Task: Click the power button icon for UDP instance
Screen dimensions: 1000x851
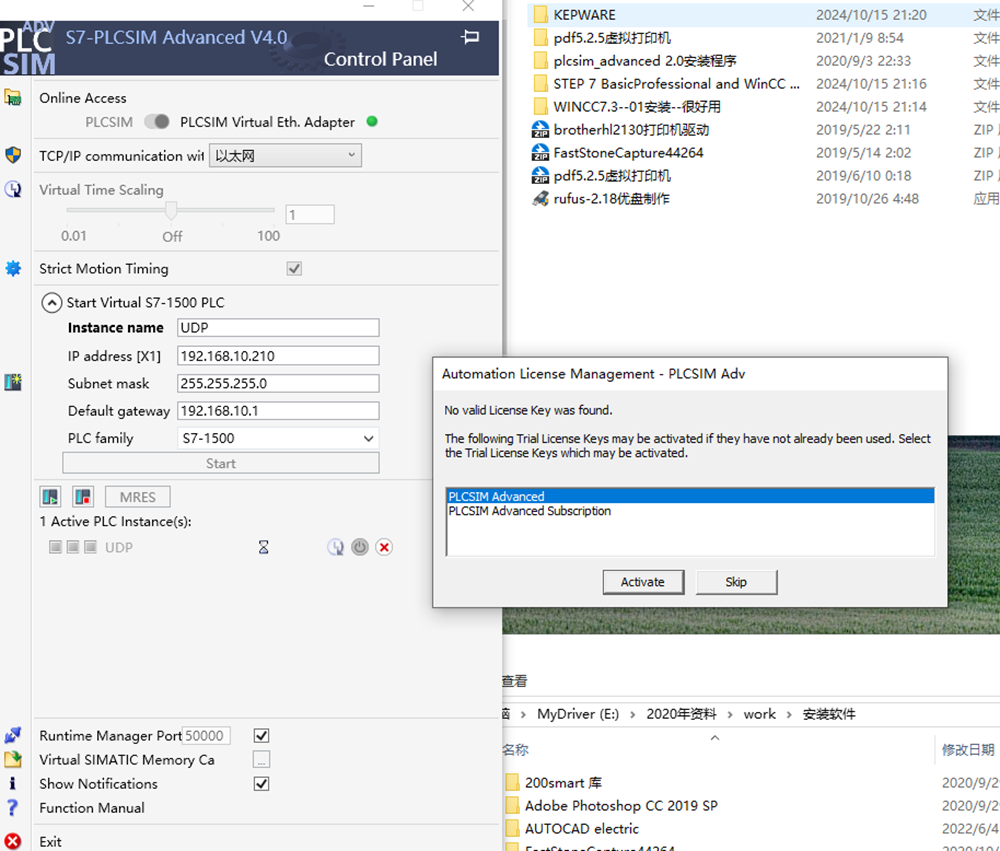Action: coord(360,547)
